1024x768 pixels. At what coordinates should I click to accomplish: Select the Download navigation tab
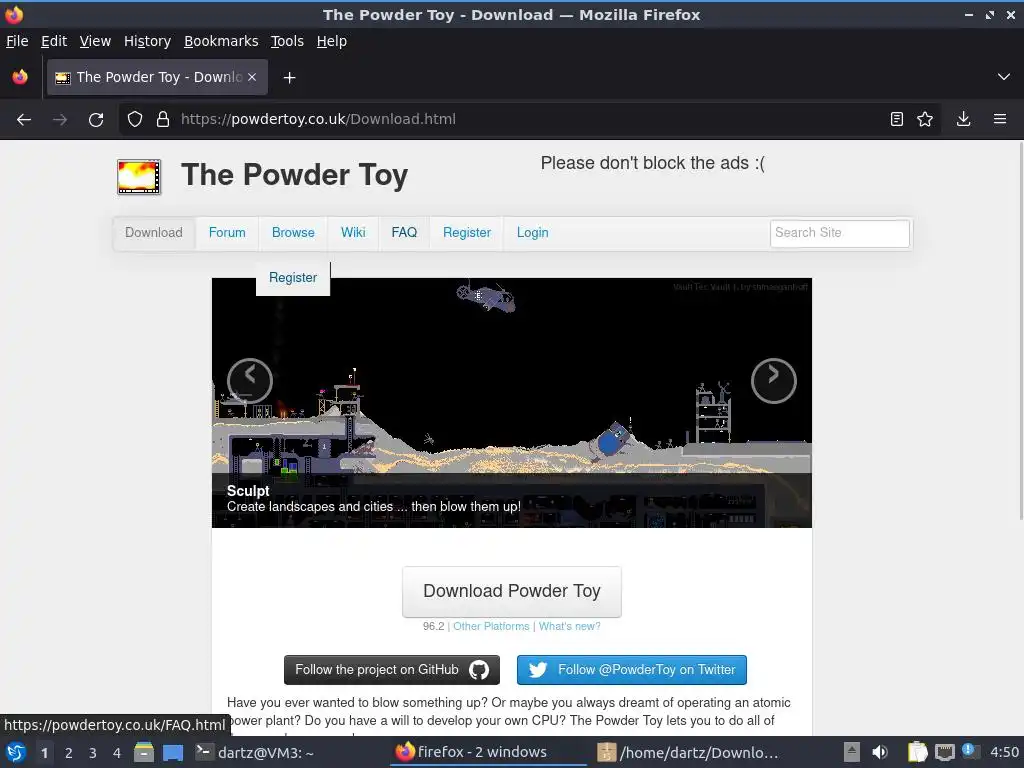tap(154, 233)
